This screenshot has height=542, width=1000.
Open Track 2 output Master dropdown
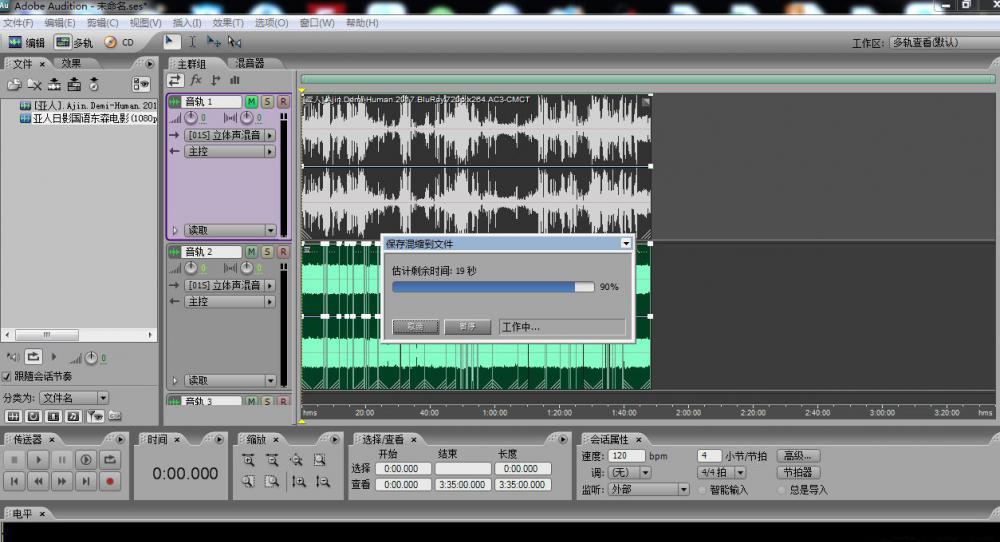point(230,302)
